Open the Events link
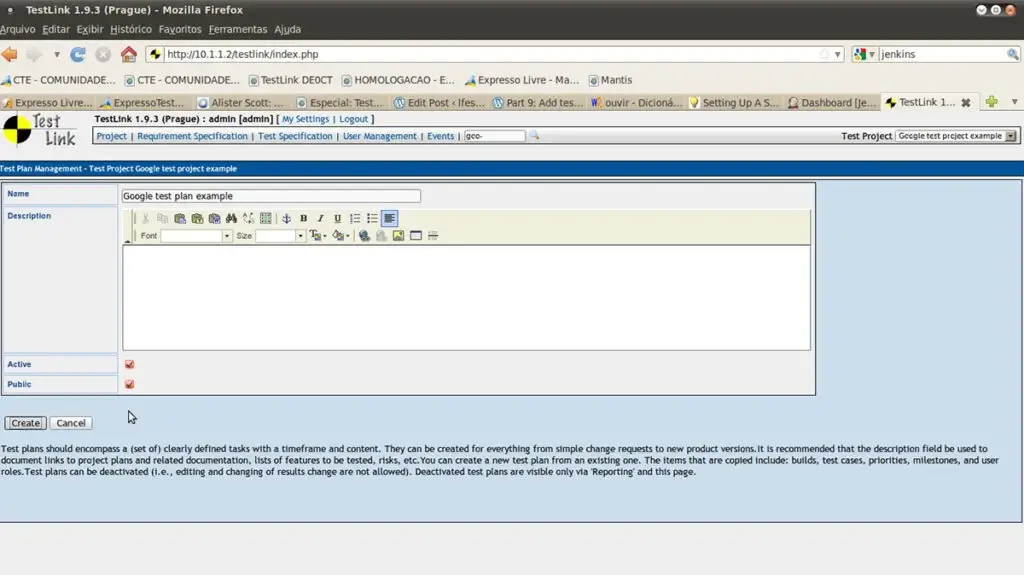 click(x=440, y=136)
